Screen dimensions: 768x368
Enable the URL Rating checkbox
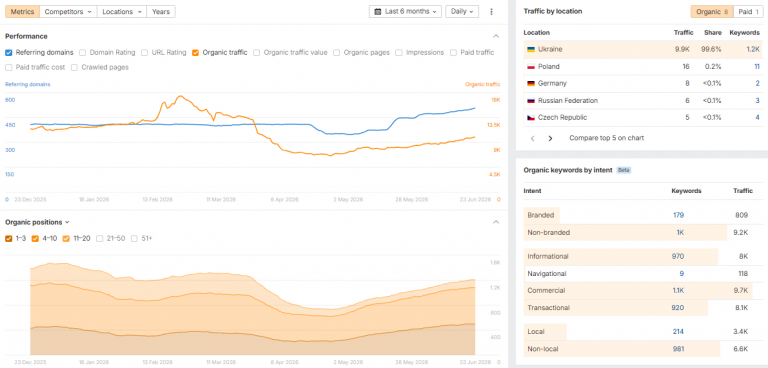tap(144, 52)
